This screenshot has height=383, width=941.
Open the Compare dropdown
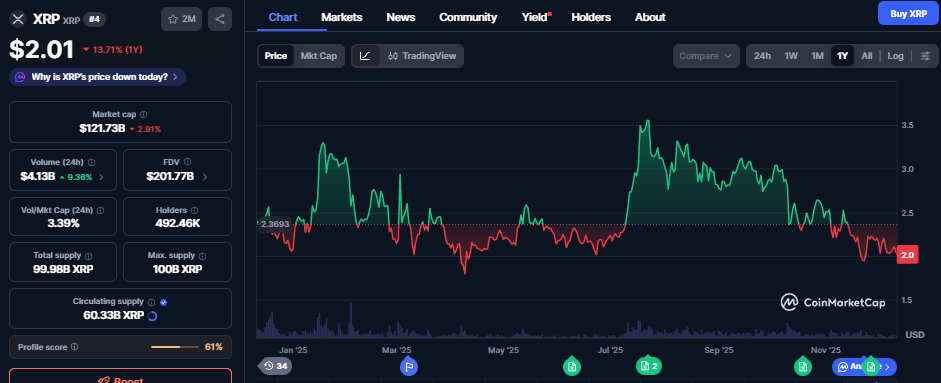706,56
